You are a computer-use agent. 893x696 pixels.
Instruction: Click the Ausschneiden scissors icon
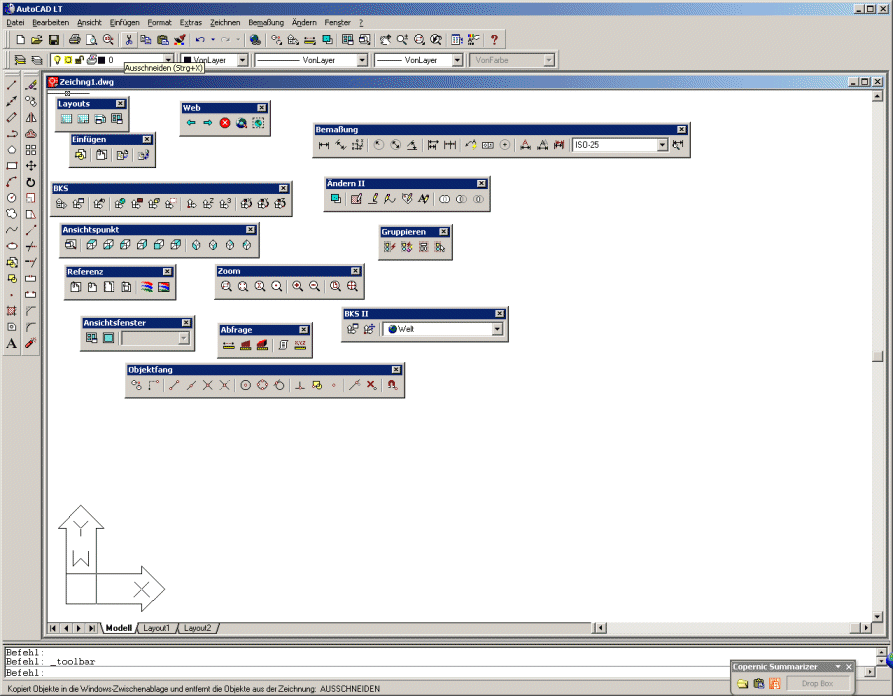click(128, 40)
